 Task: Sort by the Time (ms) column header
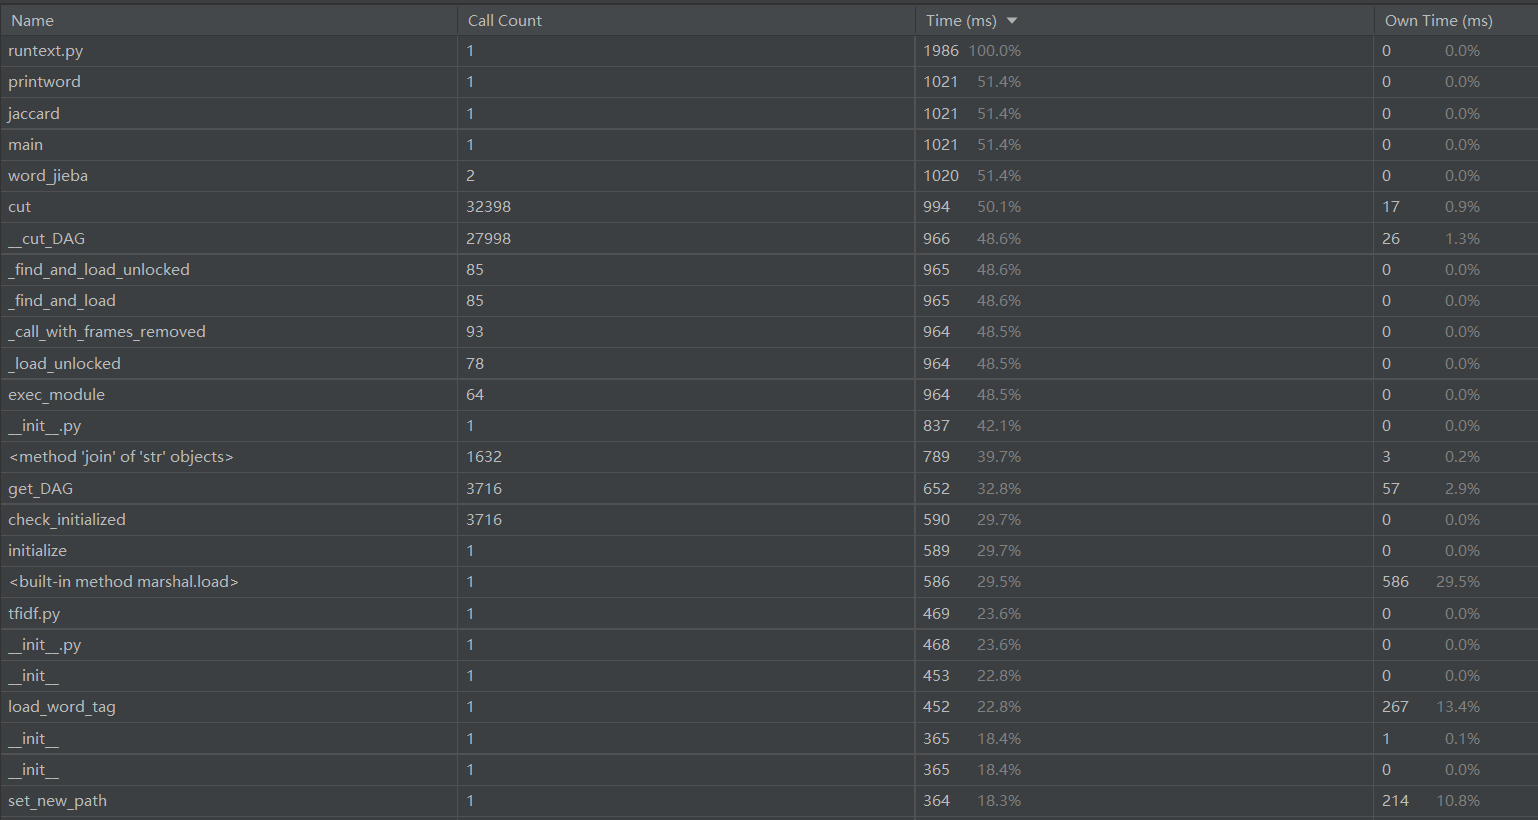(960, 21)
